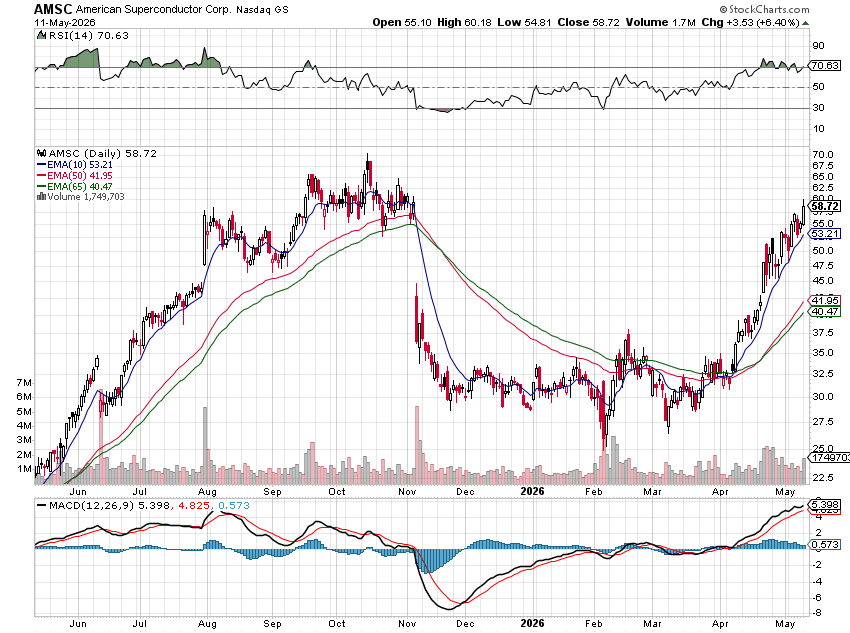The height and width of the screenshot is (633, 850).
Task: Click the candlestick icon beside AMSC (Daily)
Action: coord(41,153)
